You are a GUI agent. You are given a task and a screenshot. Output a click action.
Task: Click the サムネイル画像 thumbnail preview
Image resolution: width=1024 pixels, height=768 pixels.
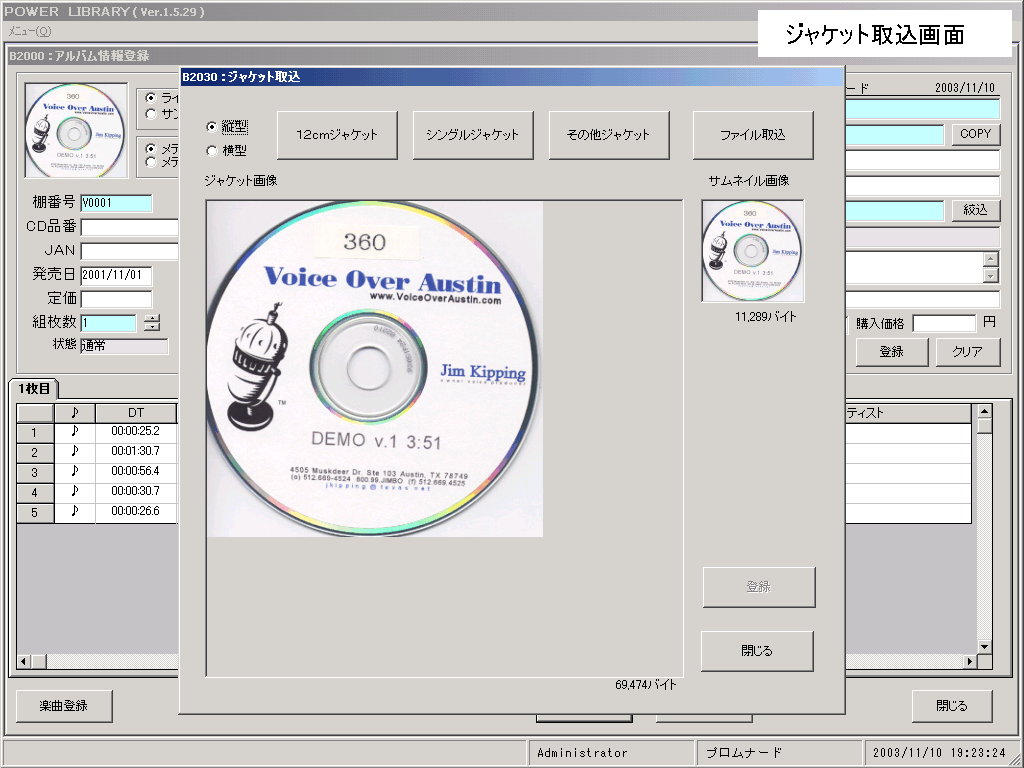(753, 251)
